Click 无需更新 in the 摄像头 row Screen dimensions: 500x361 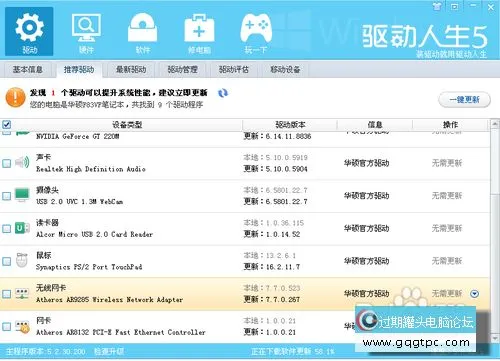click(447, 196)
